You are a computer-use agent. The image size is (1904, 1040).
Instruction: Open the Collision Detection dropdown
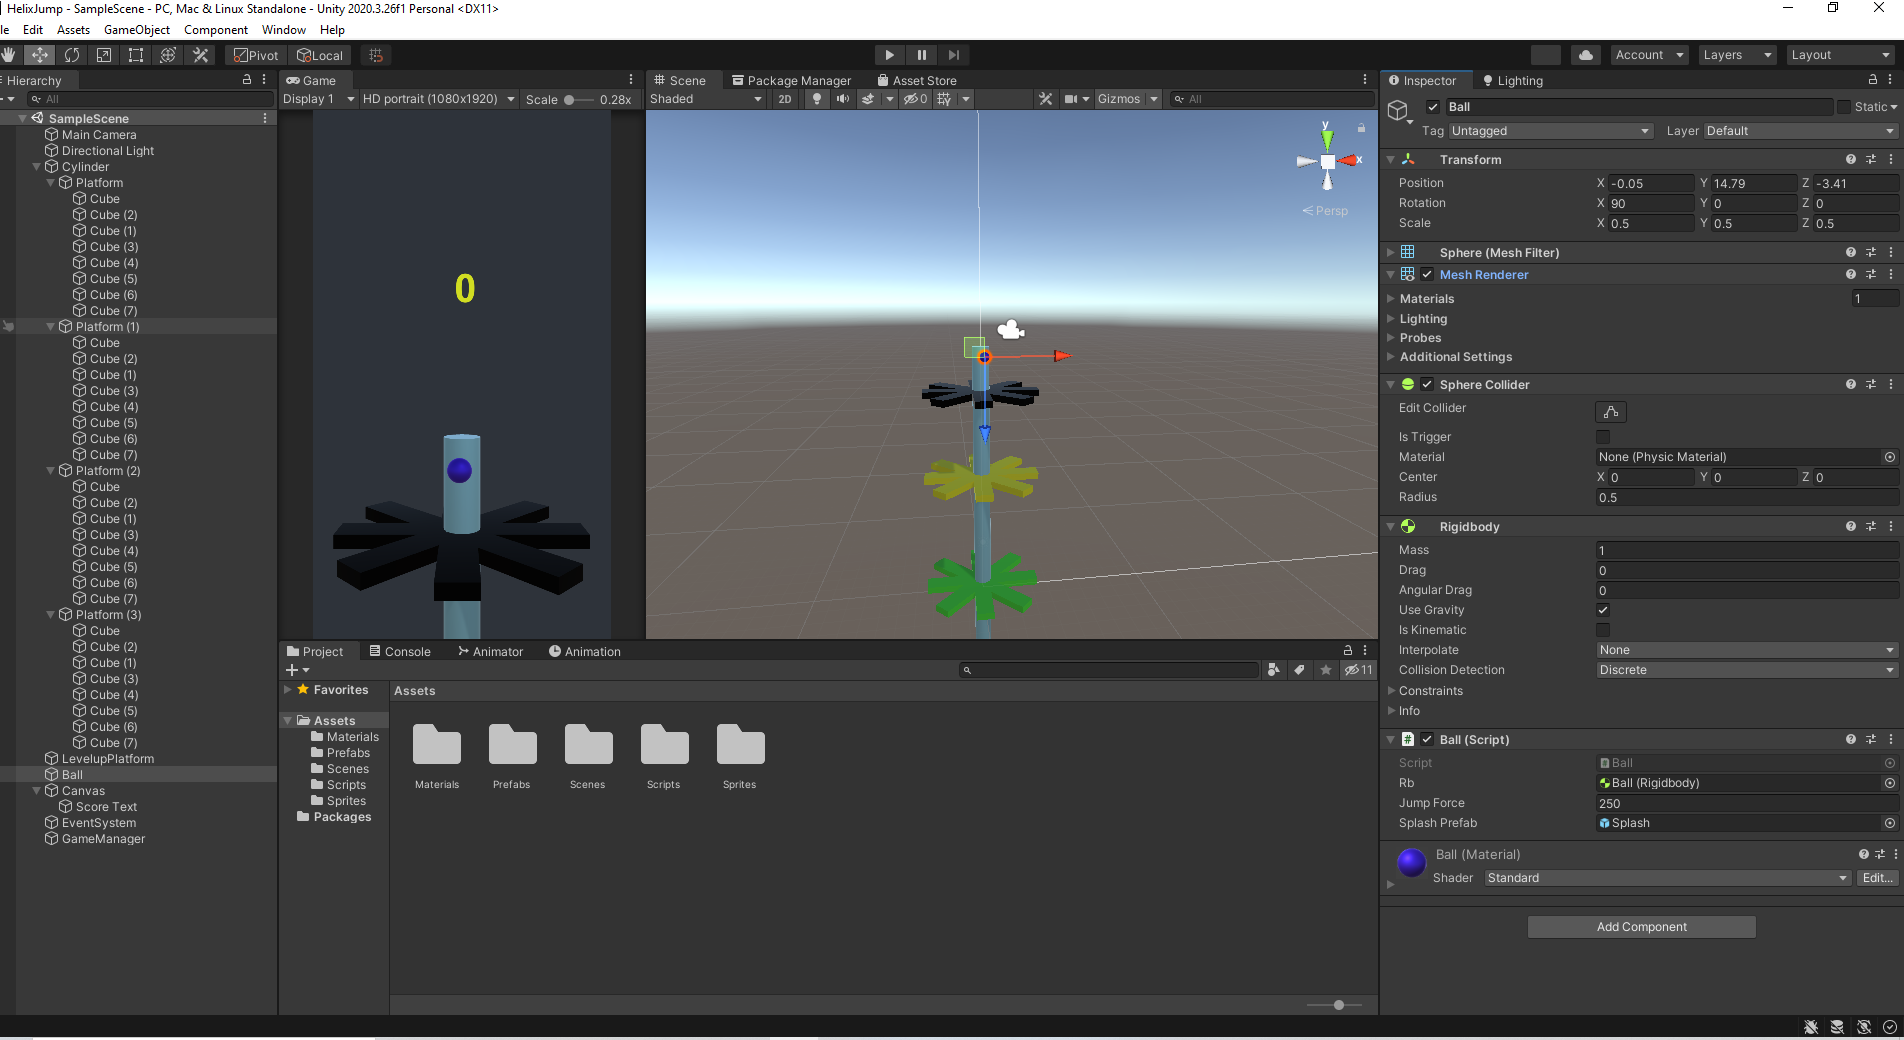point(1745,670)
